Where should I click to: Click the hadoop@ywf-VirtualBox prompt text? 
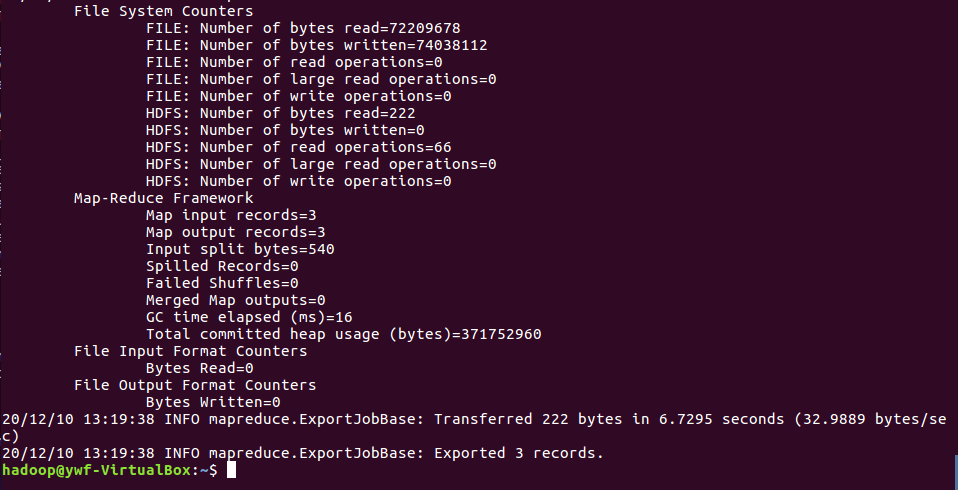[100, 470]
